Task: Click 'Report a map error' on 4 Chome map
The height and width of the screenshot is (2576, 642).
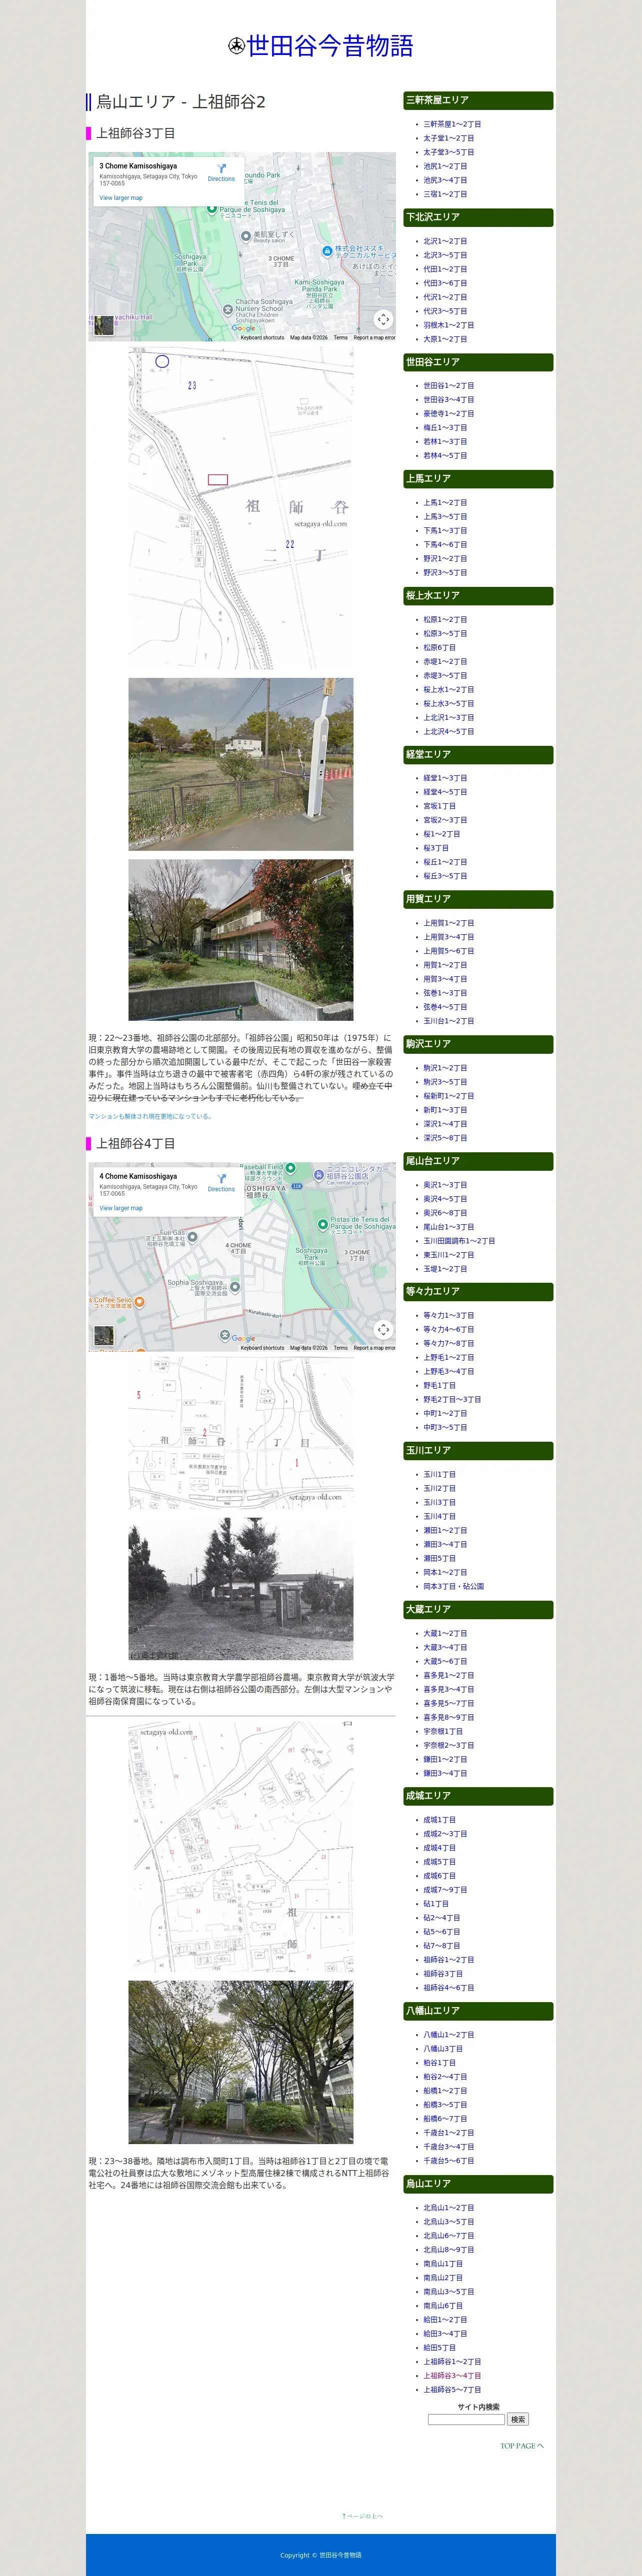Action: [x=374, y=1348]
